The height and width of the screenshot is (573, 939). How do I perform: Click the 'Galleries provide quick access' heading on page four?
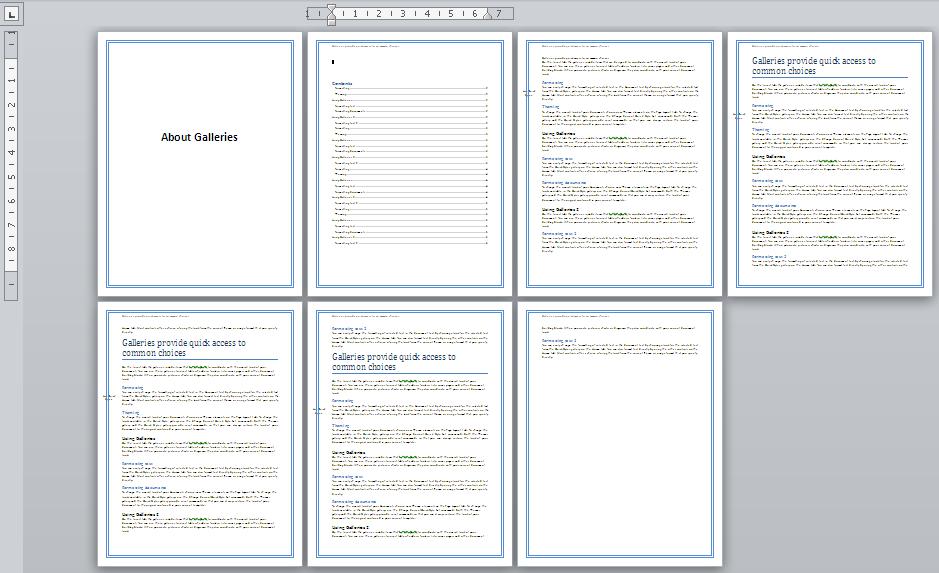point(814,66)
